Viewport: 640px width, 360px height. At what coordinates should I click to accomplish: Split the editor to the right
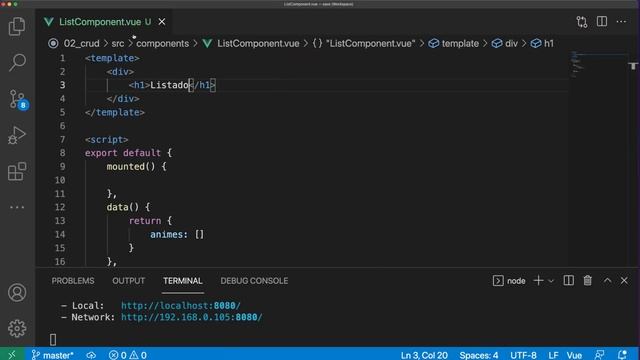[x=602, y=22]
